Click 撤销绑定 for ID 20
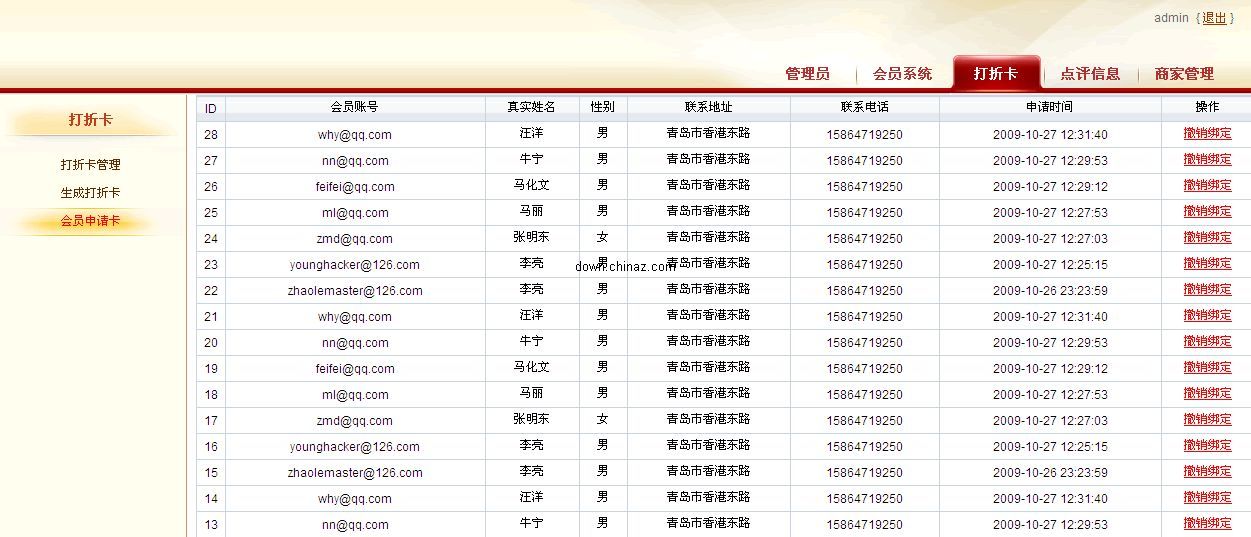1251x537 pixels. tap(1207, 341)
